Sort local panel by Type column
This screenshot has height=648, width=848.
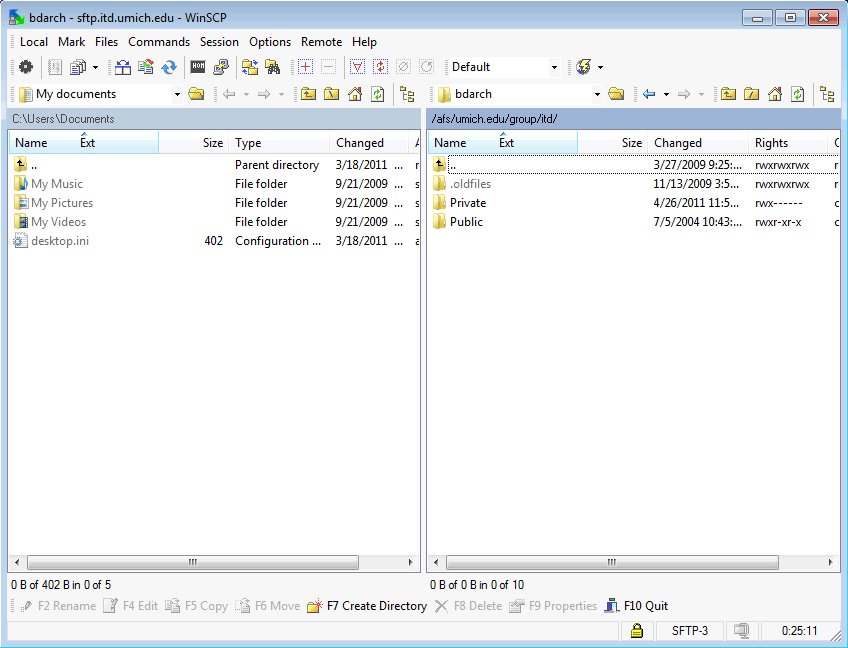click(279, 143)
